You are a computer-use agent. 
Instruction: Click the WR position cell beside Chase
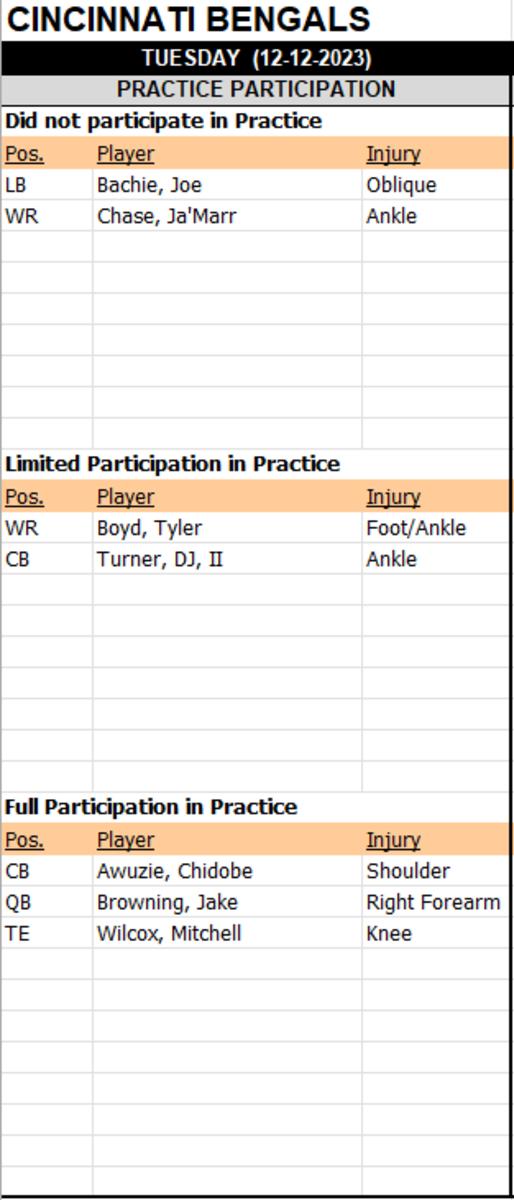[x=47, y=216]
